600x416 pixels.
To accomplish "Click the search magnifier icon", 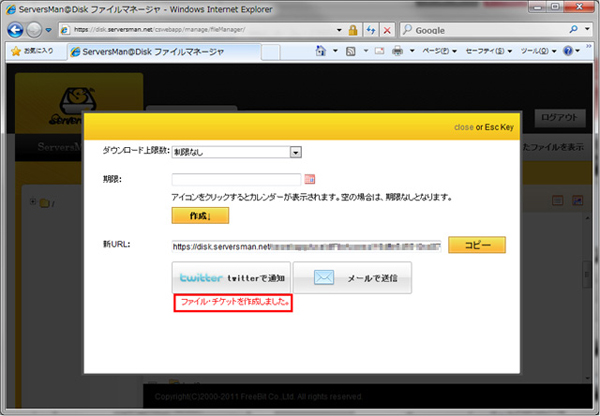I will pyautogui.click(x=573, y=29).
